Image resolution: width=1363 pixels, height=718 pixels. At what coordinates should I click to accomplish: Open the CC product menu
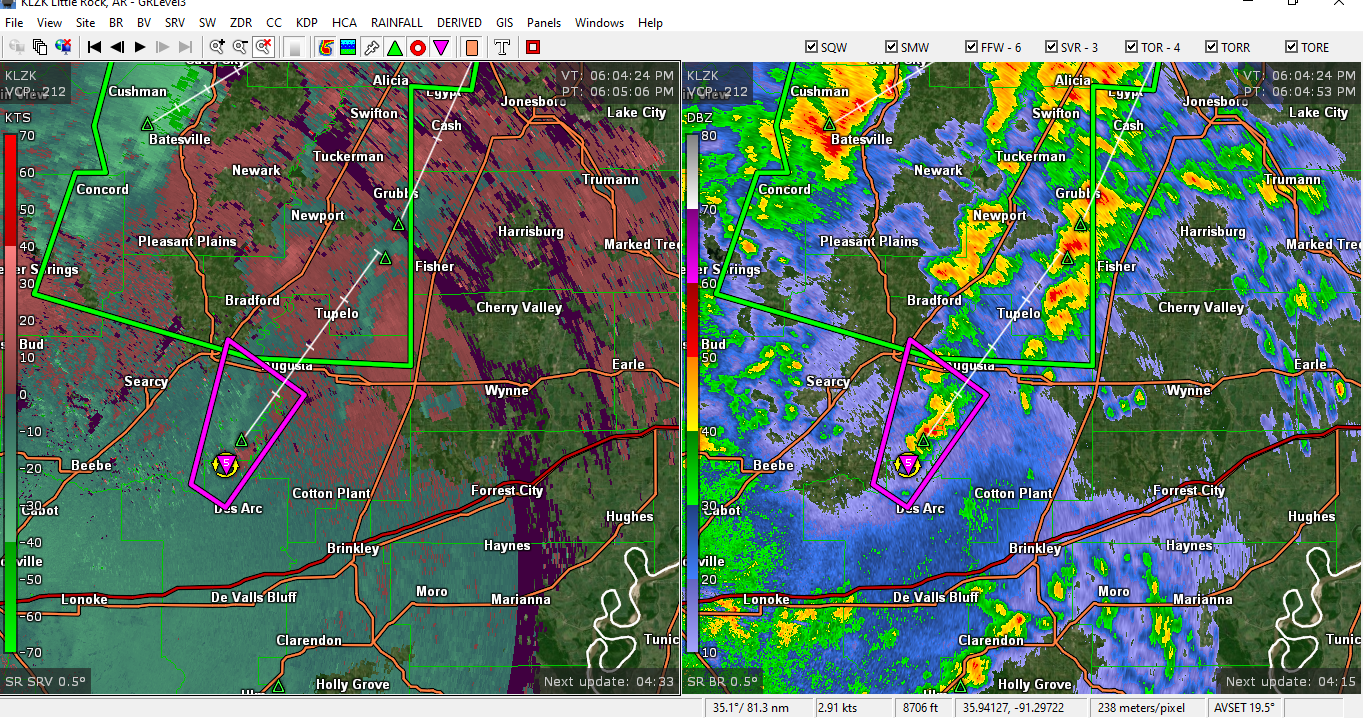[x=274, y=23]
